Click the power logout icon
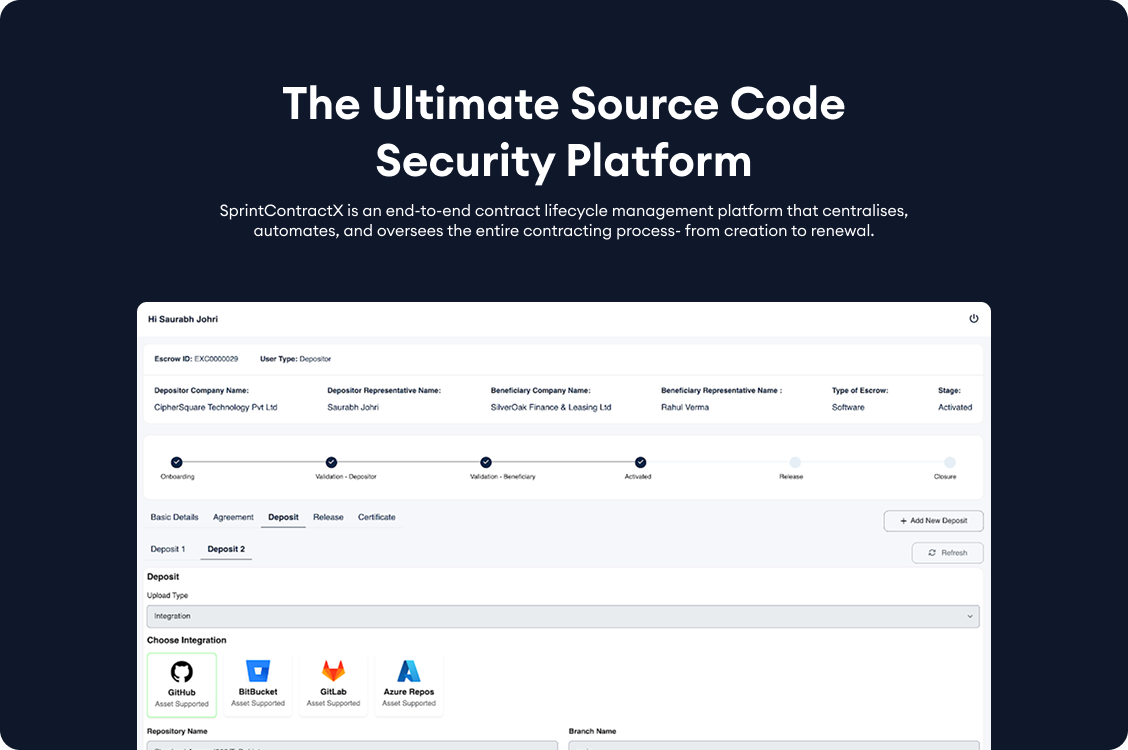This screenshot has height=750, width=1128. click(x=973, y=319)
